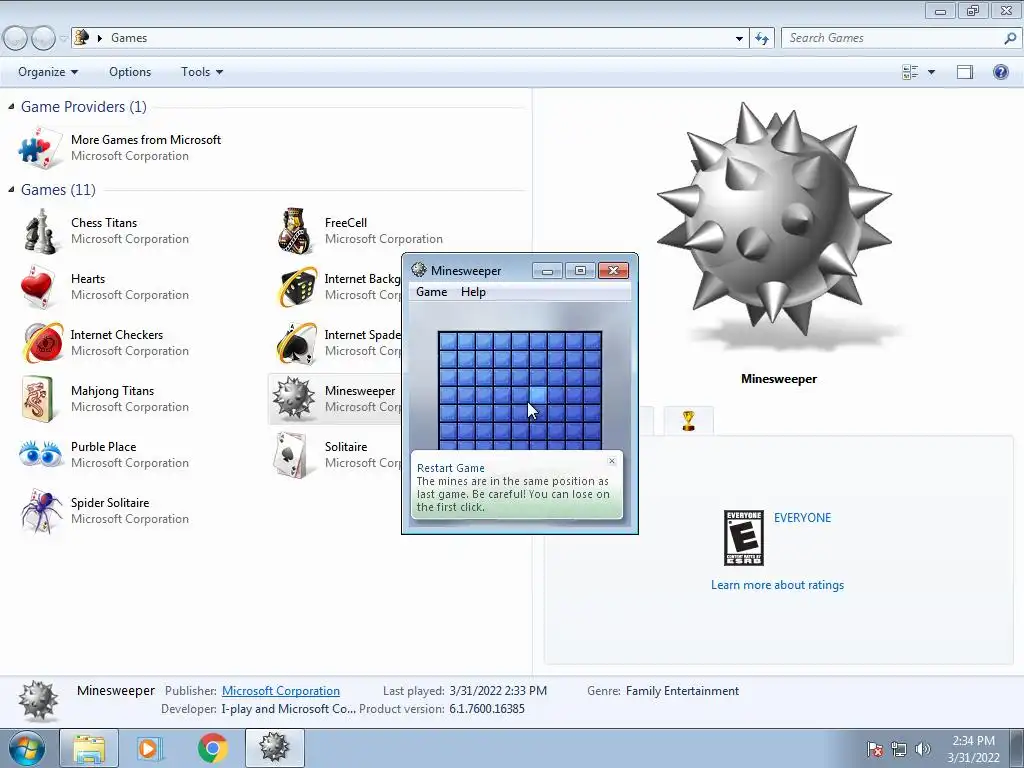Image resolution: width=1024 pixels, height=768 pixels.
Task: Click Action Center flag in system tray
Action: click(x=874, y=748)
